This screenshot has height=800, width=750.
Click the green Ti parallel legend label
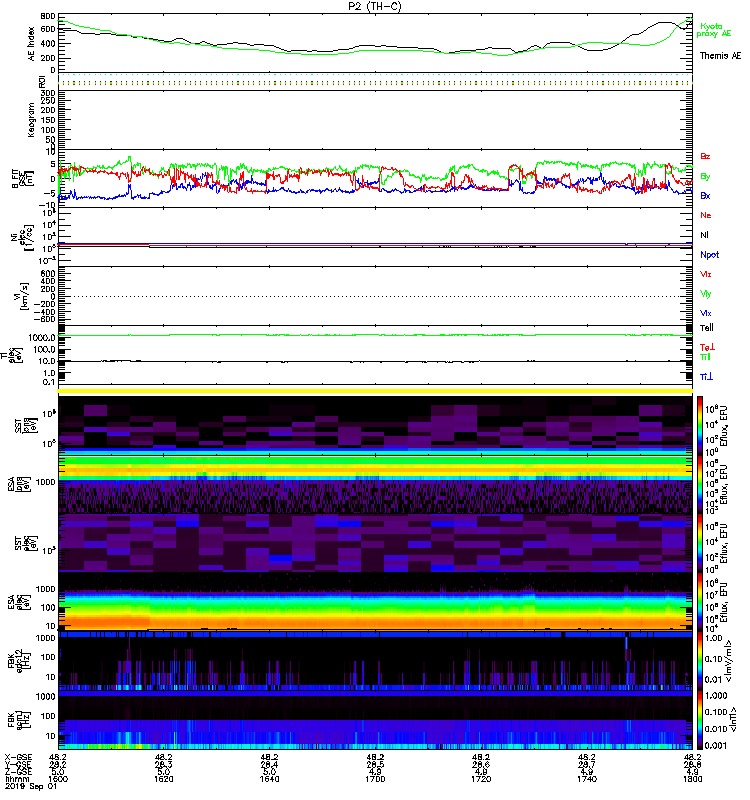pos(705,357)
